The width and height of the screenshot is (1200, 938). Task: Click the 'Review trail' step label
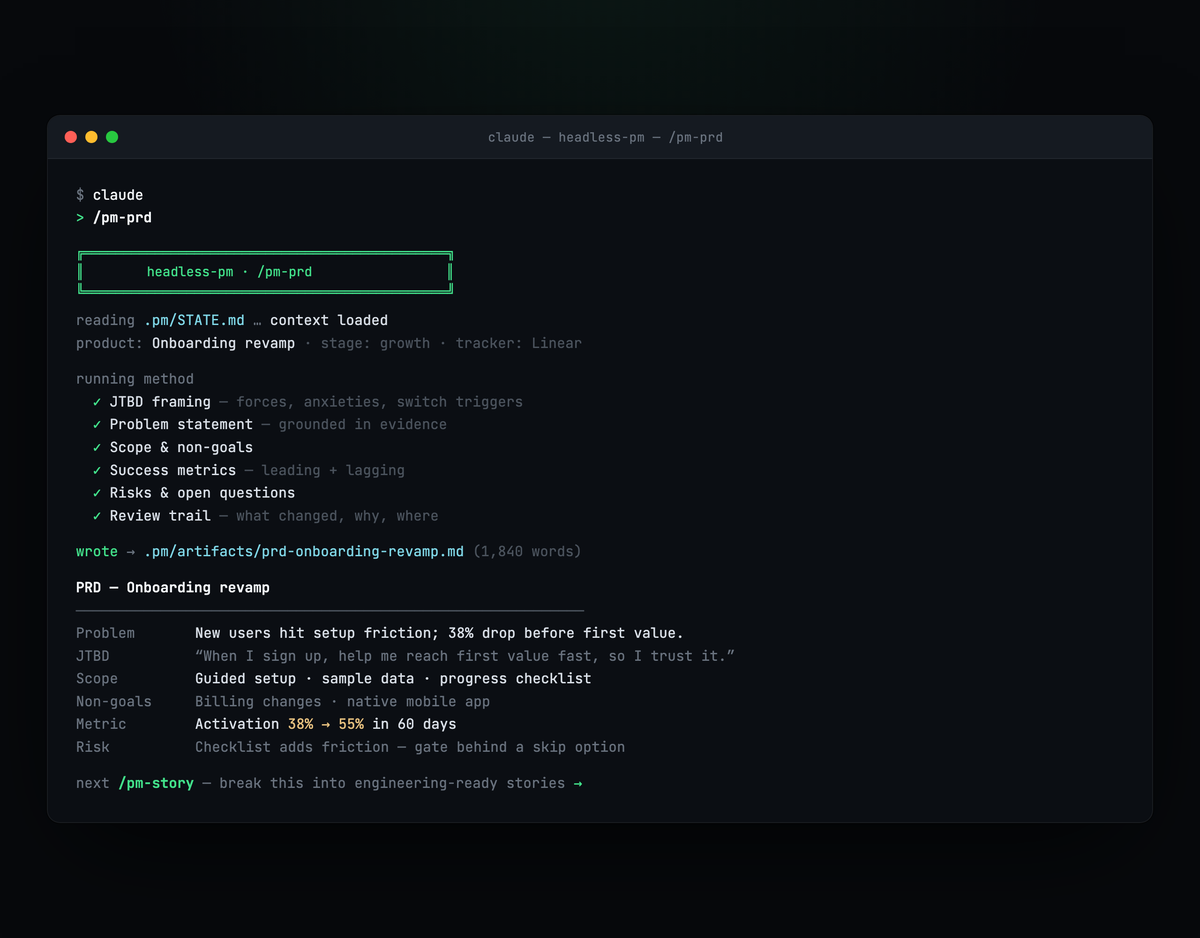[160, 516]
